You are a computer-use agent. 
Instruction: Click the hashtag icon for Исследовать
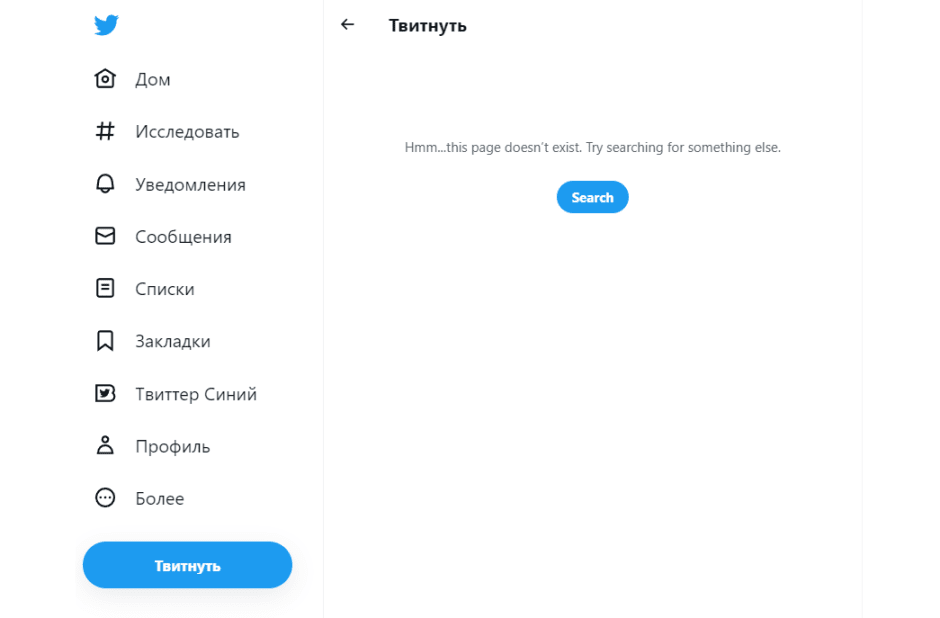coord(105,131)
